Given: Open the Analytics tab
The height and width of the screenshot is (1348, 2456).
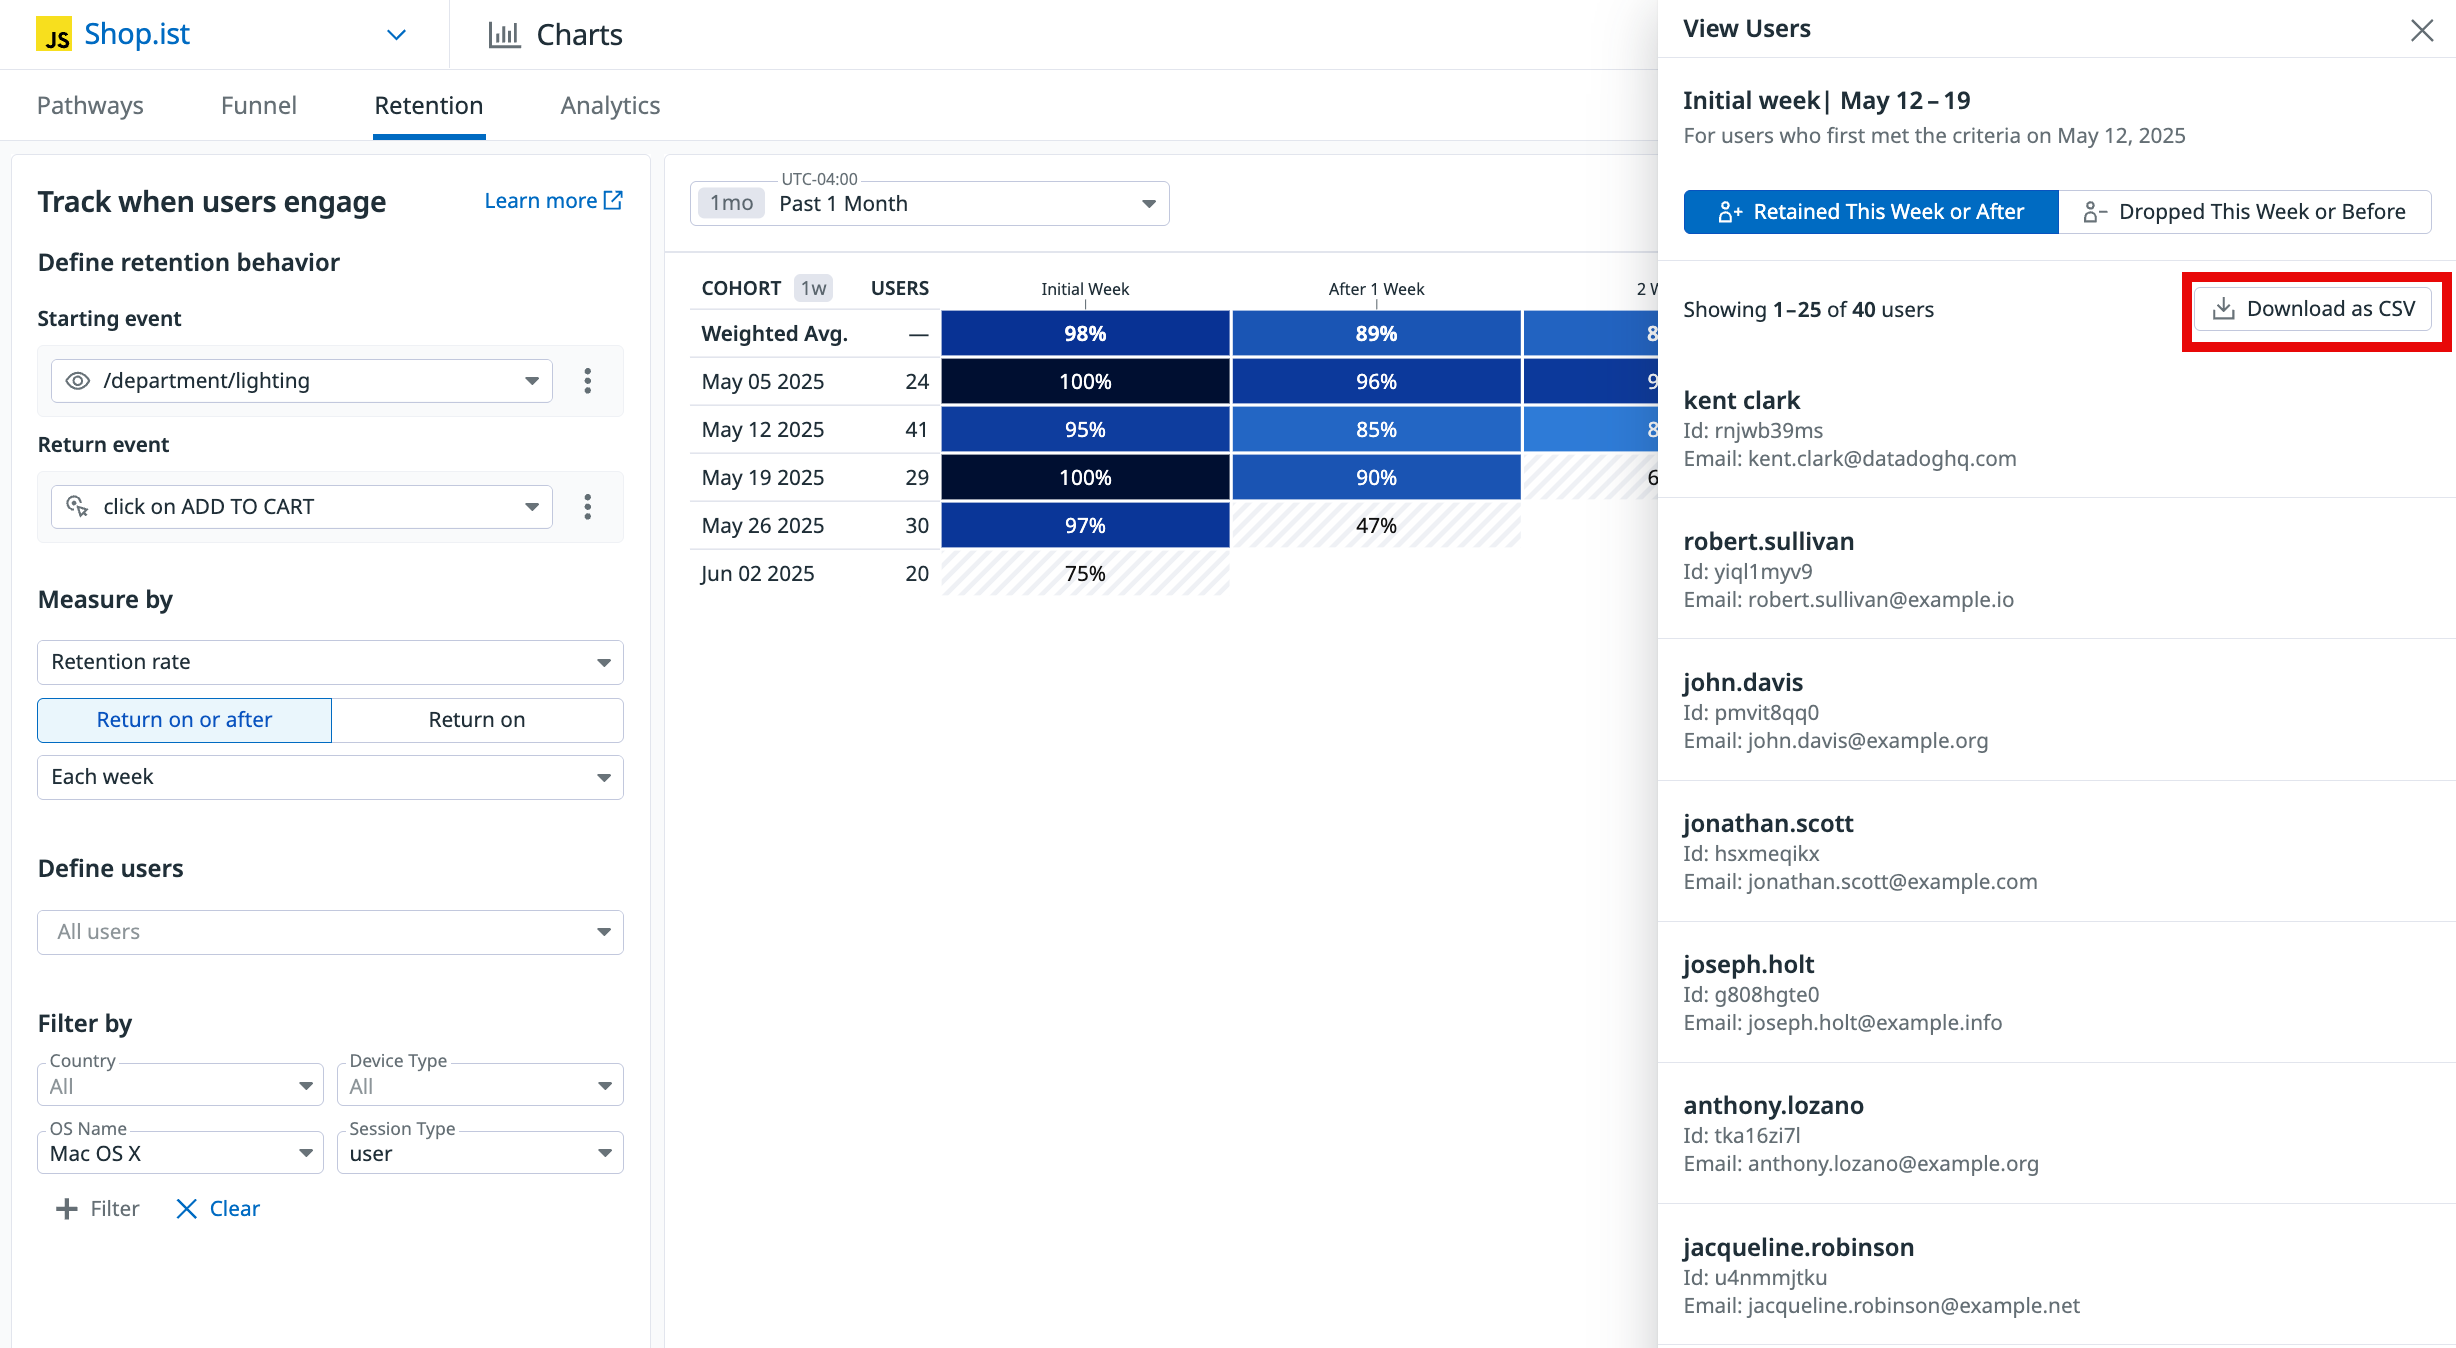Looking at the screenshot, I should [610, 105].
